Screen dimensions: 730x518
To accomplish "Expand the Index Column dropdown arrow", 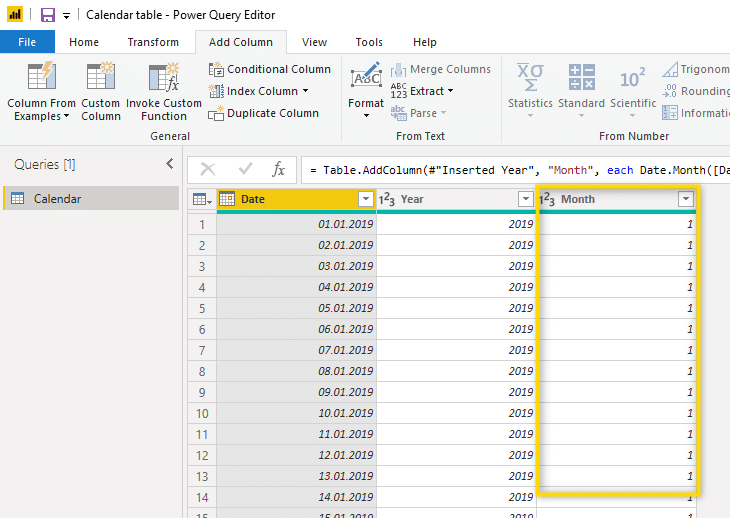I will click(x=305, y=91).
